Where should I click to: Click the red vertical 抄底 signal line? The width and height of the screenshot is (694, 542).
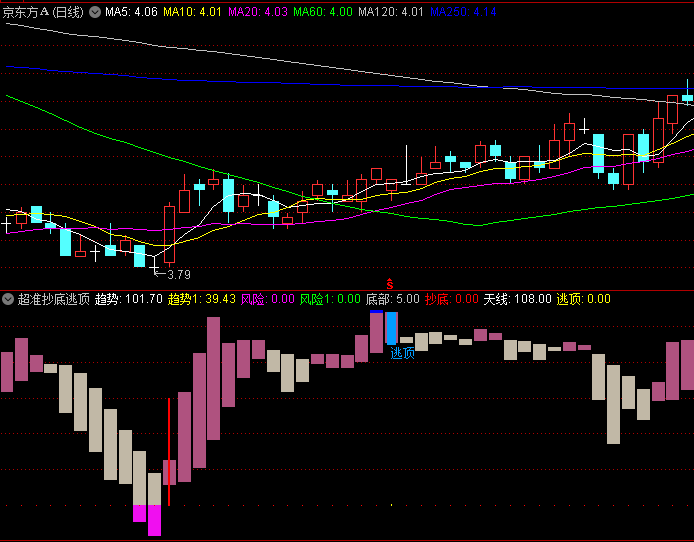(x=169, y=452)
